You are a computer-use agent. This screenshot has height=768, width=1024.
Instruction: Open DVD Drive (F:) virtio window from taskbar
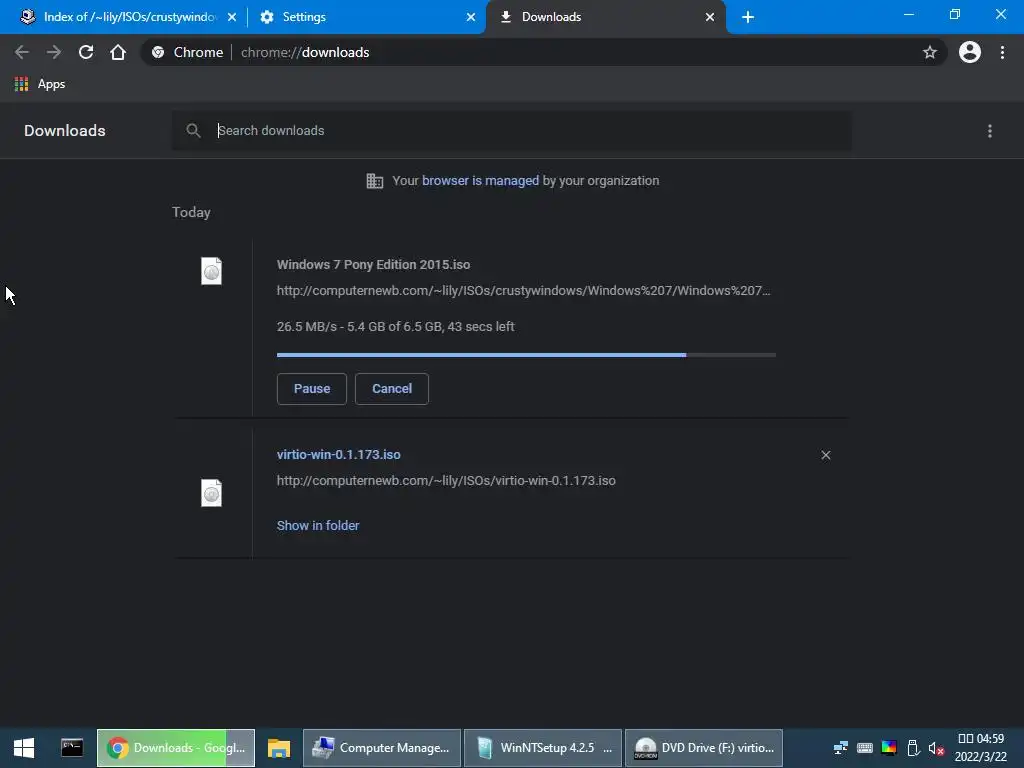(x=704, y=748)
